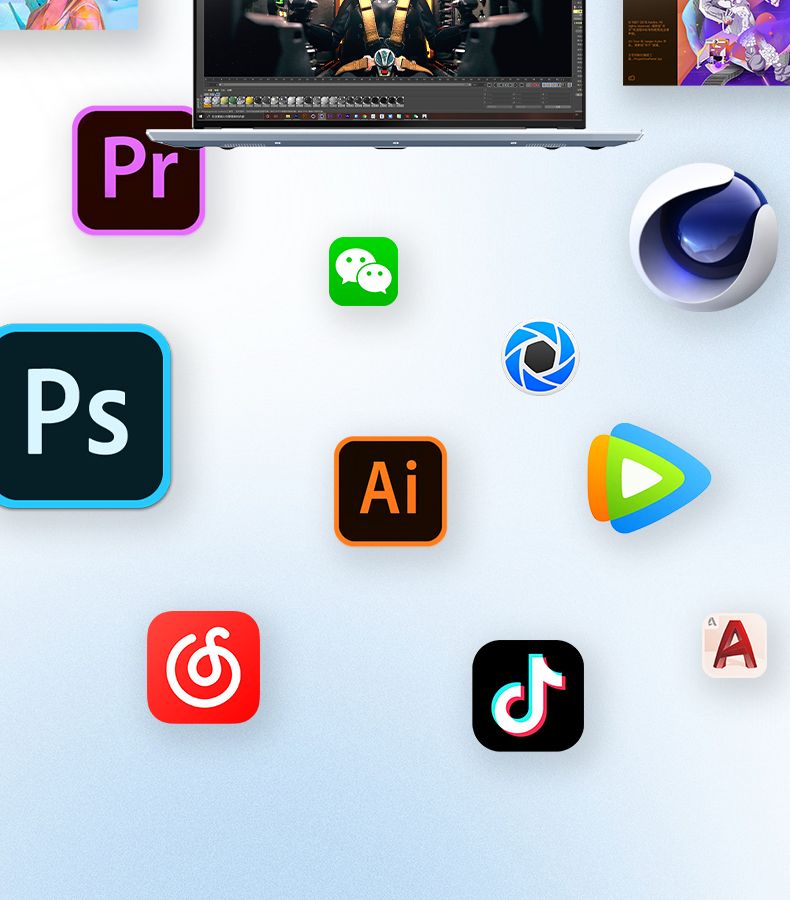Open the Adobe Premiere Pro icon
This screenshot has width=790, height=900.
pyautogui.click(x=138, y=170)
